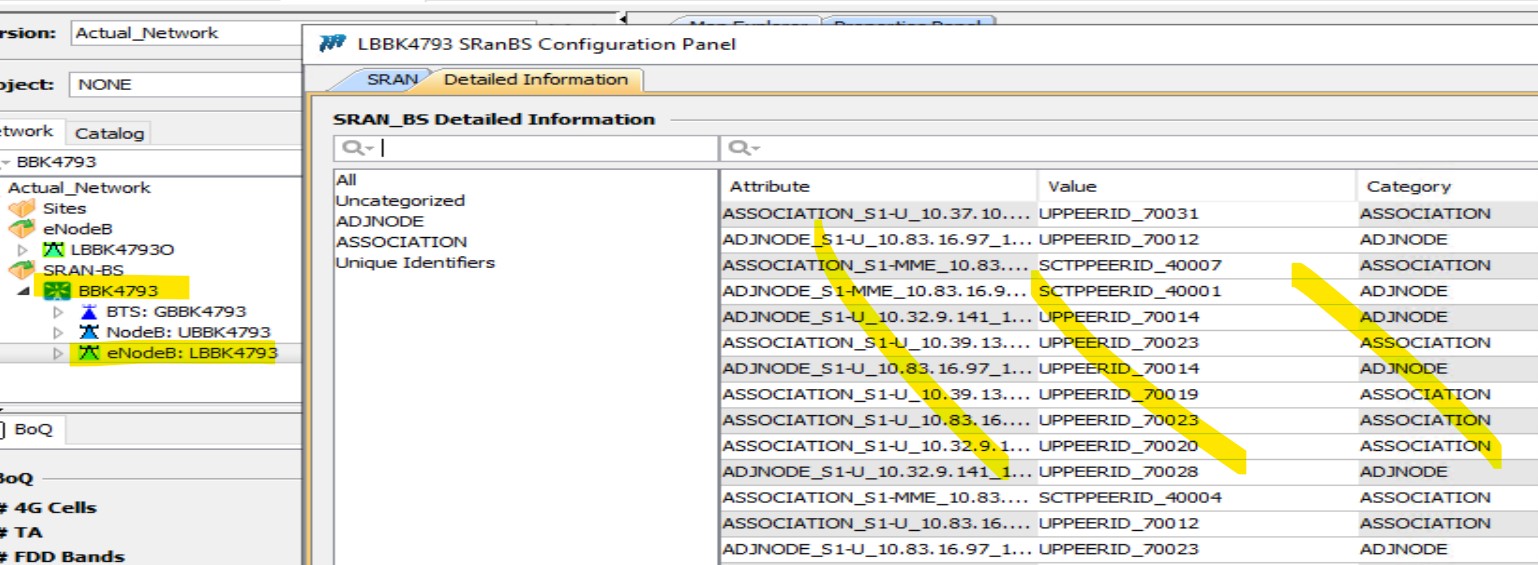Open the Catalog tab

[x=110, y=133]
